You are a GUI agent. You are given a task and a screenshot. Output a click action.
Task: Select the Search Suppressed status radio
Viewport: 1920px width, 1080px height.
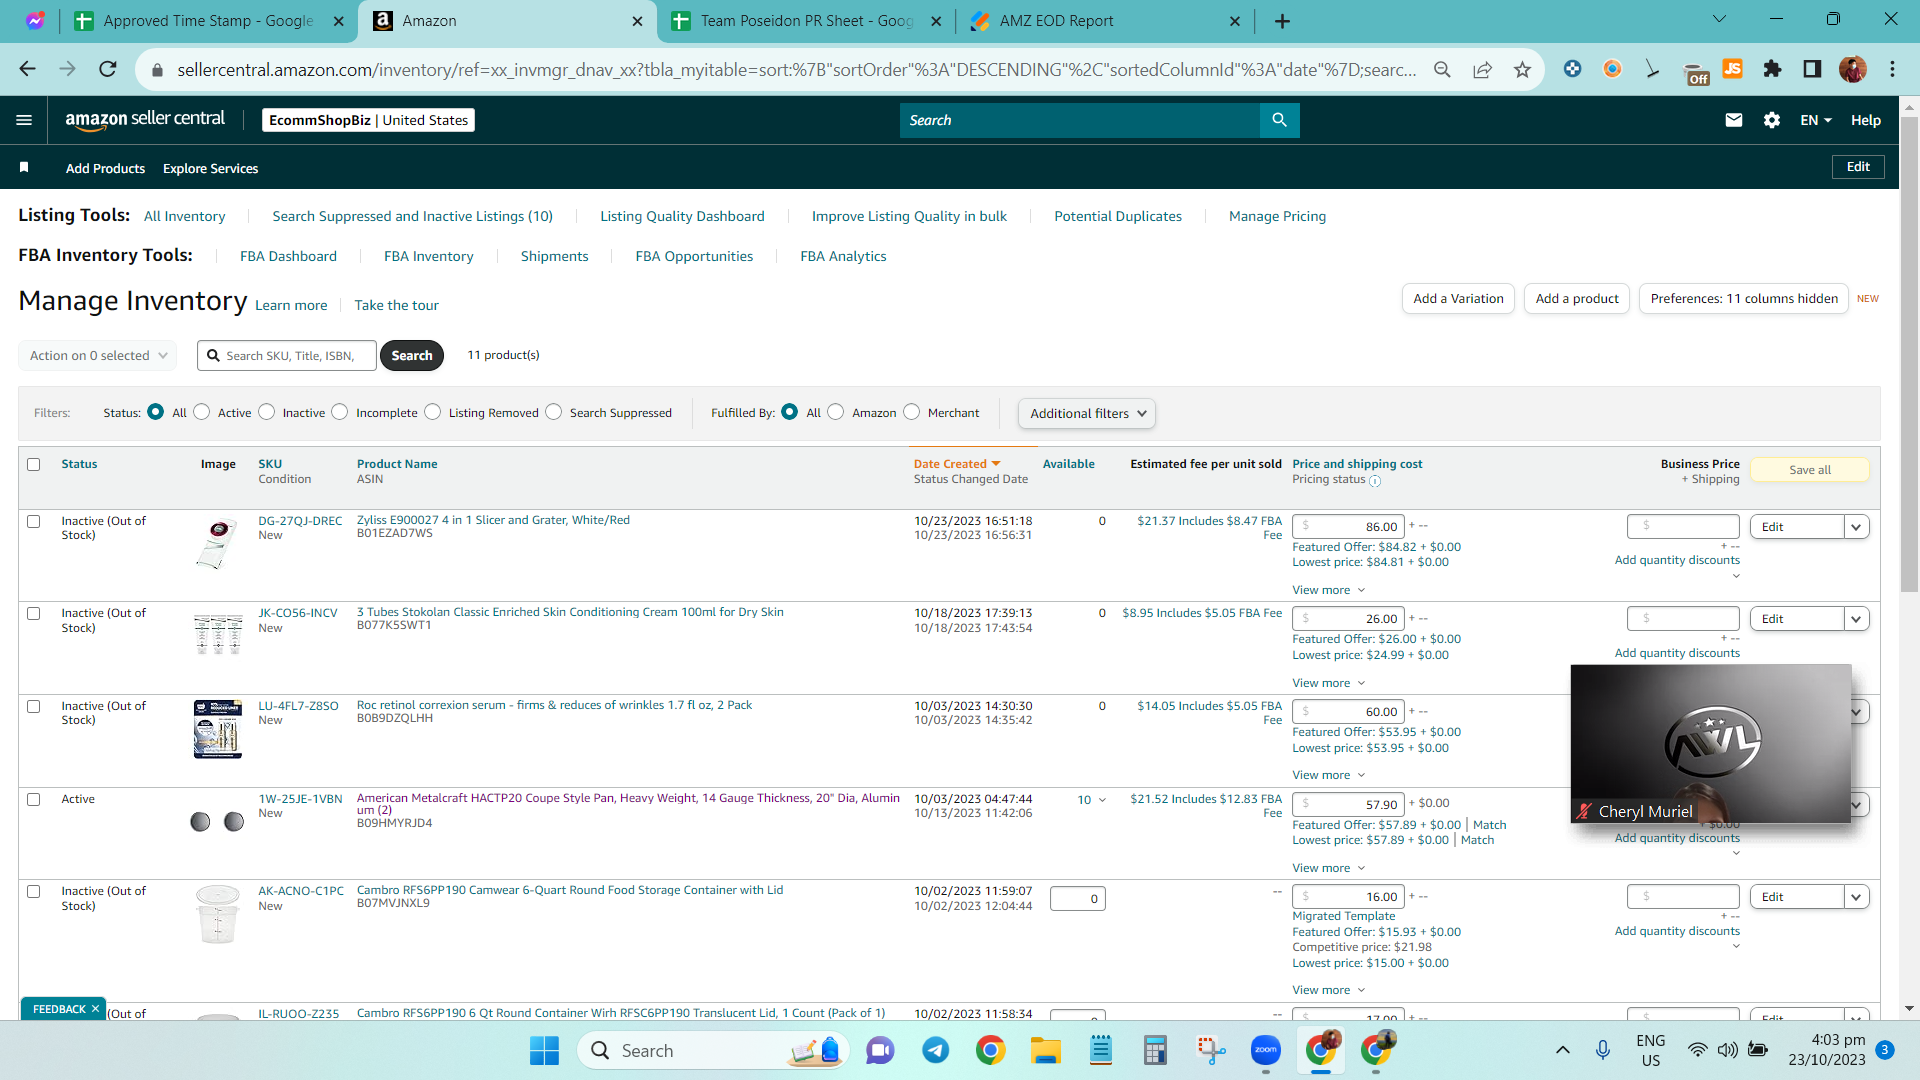[554, 412]
